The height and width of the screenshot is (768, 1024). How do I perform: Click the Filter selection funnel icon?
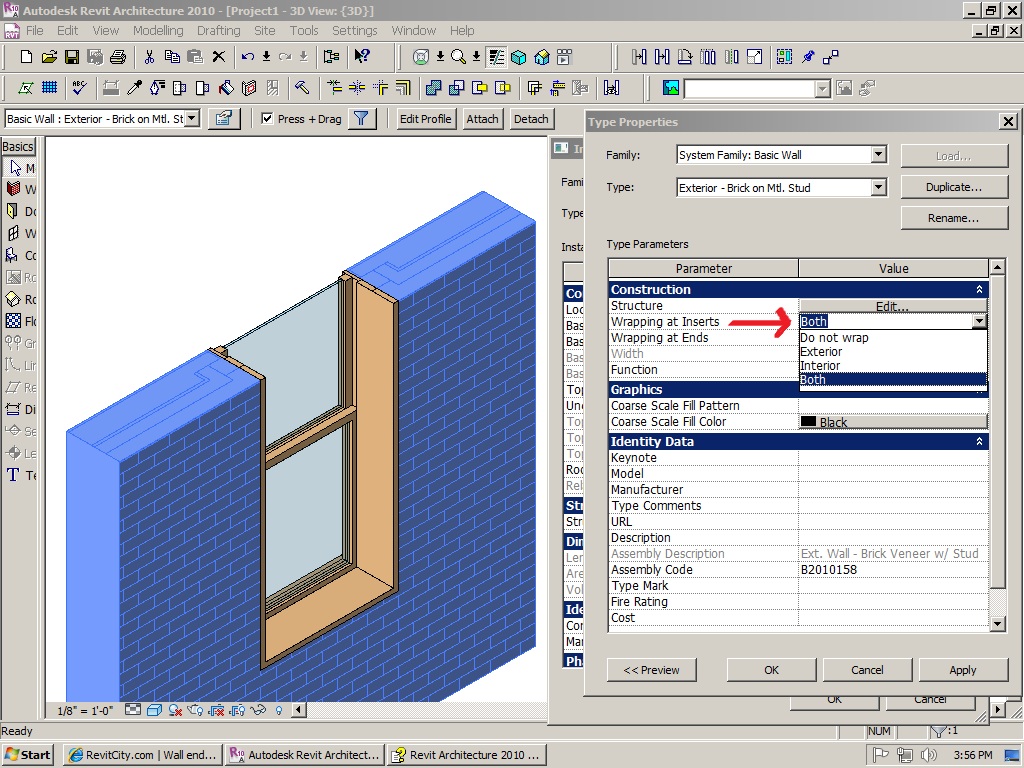pos(362,119)
